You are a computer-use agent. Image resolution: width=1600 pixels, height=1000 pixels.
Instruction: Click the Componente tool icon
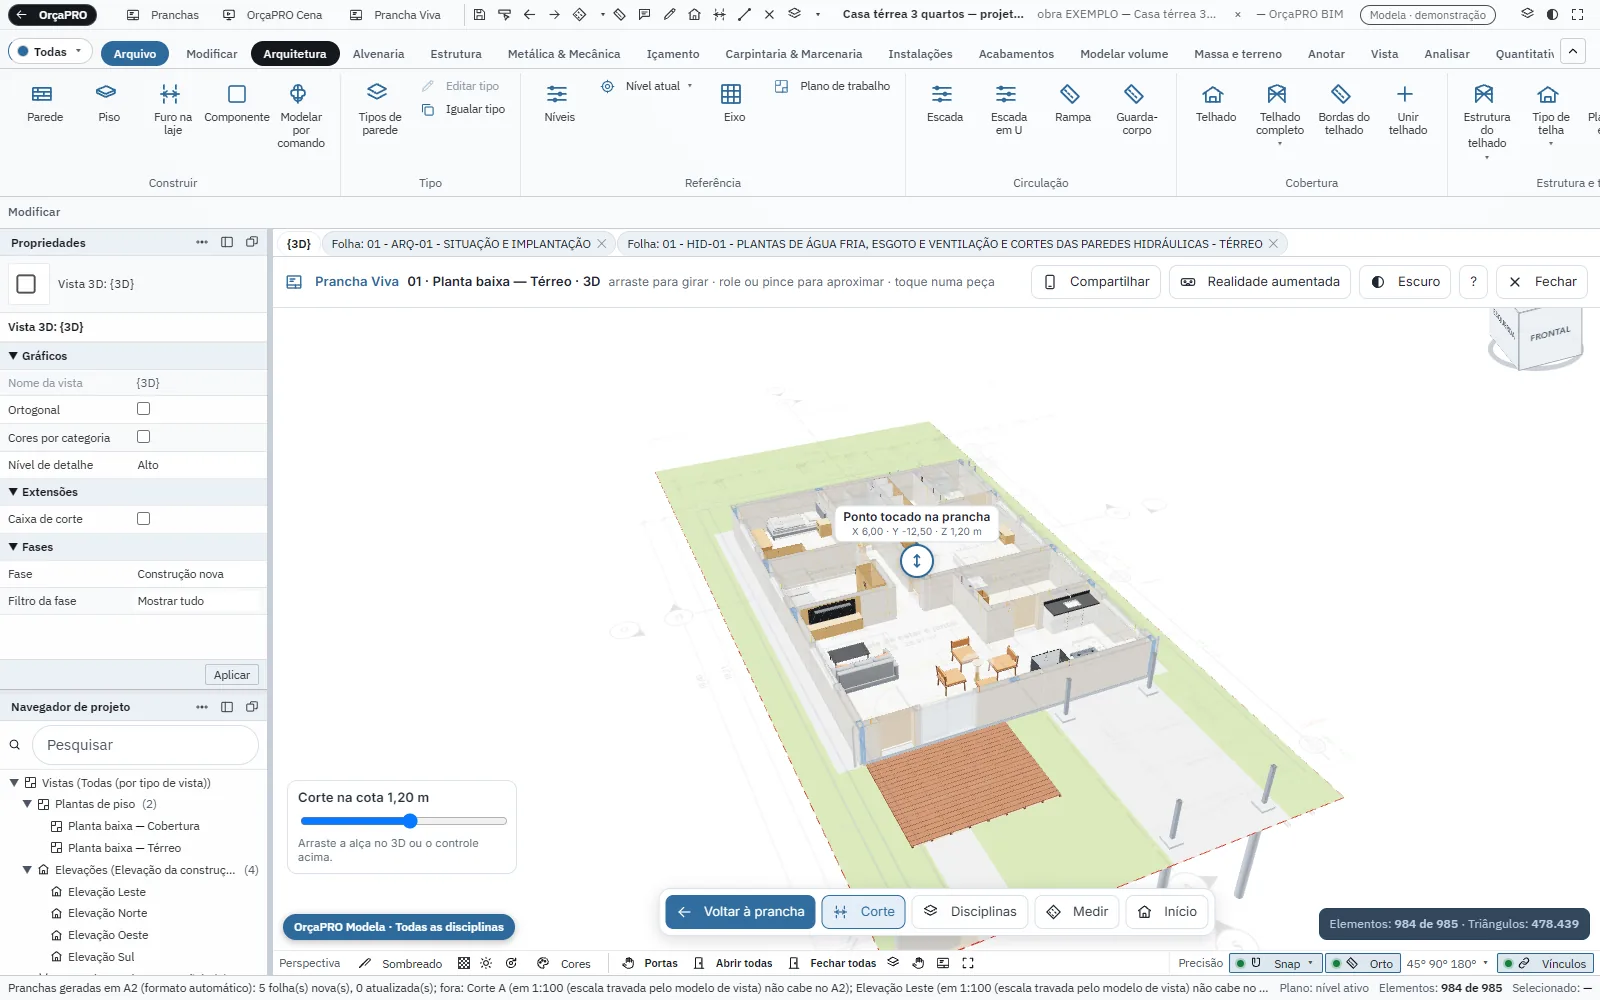pos(237,94)
